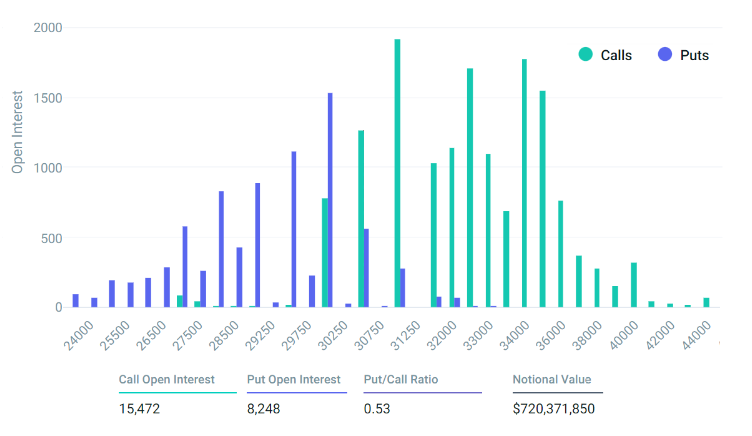
Task: Click the 24000 strike axis label
Action: [80, 332]
